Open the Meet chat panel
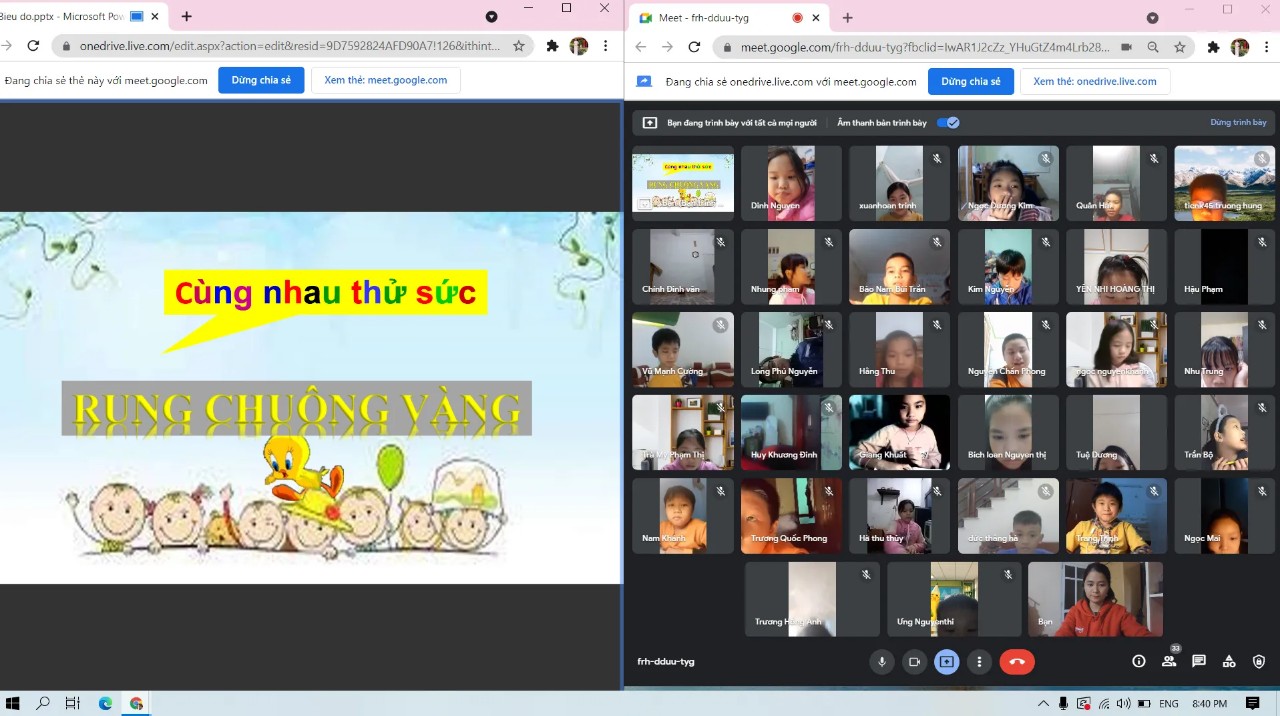 click(x=1199, y=661)
